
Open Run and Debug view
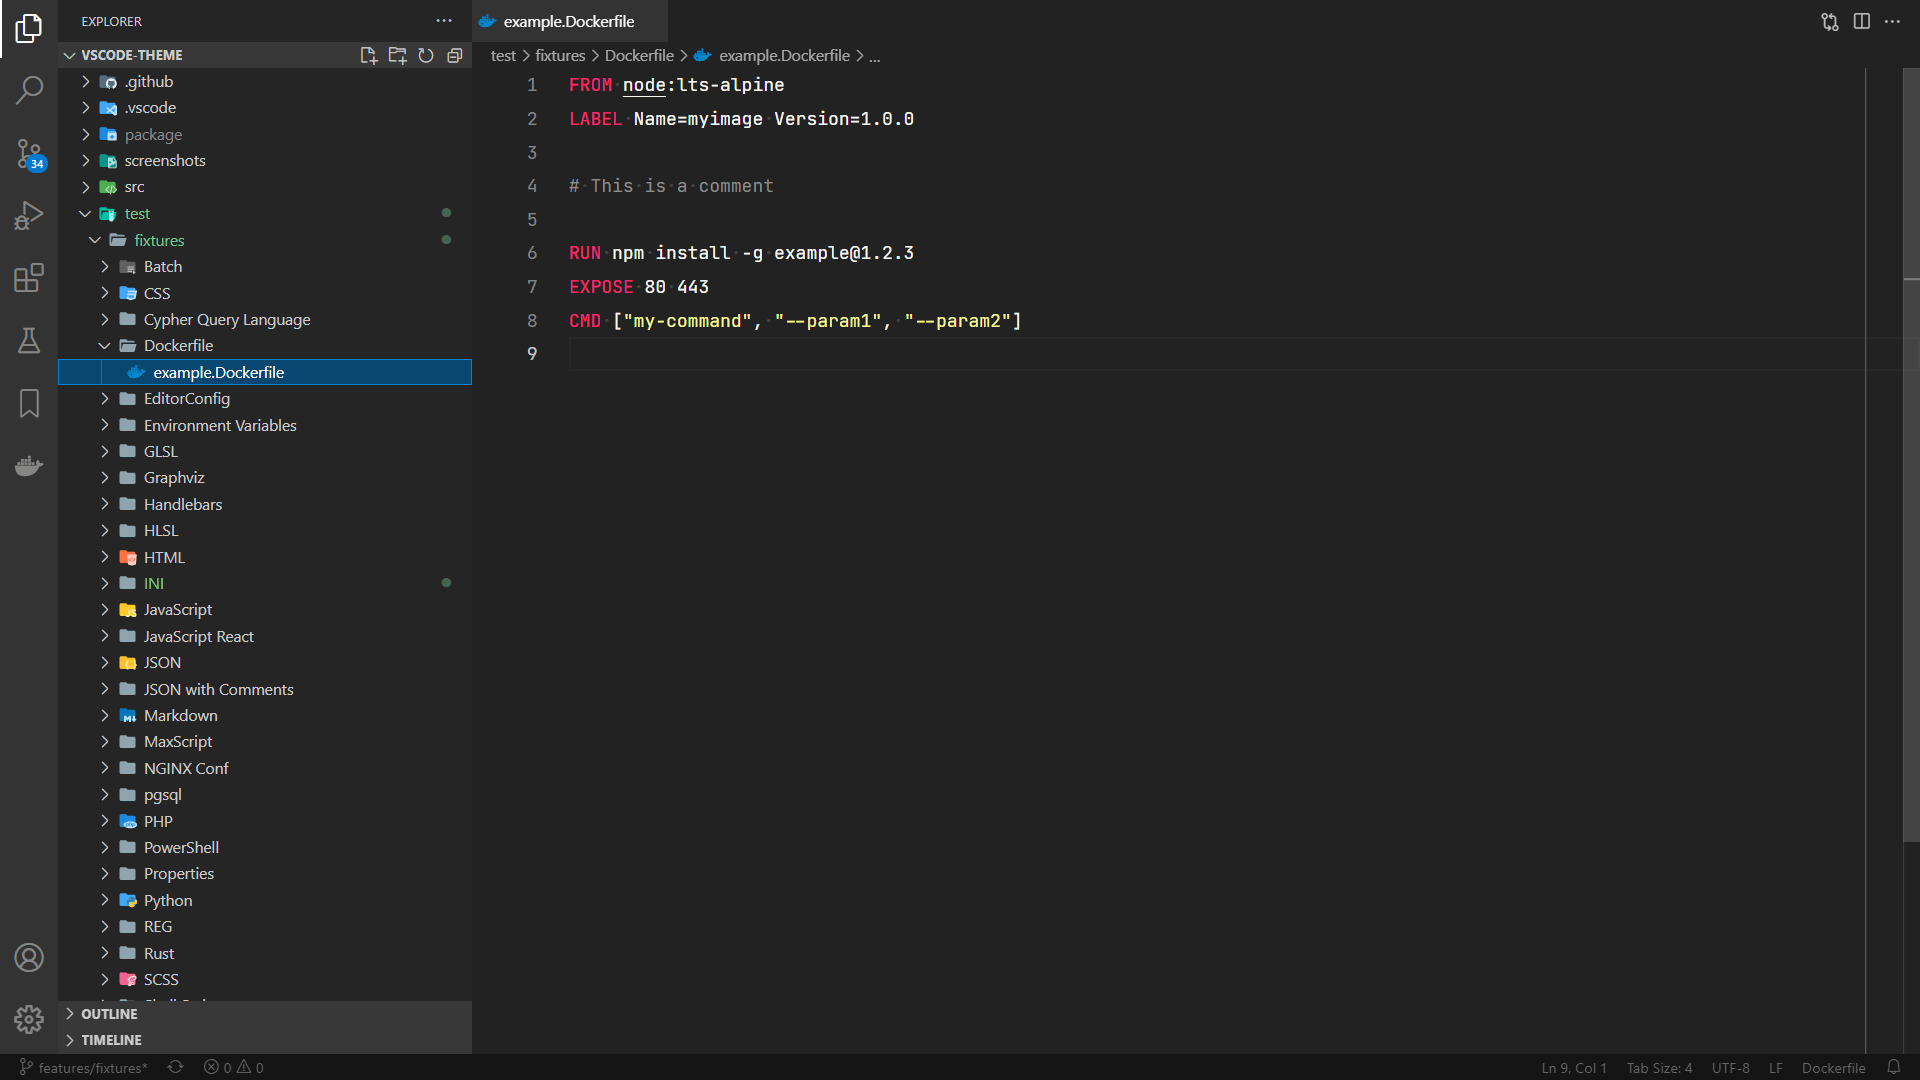(29, 215)
